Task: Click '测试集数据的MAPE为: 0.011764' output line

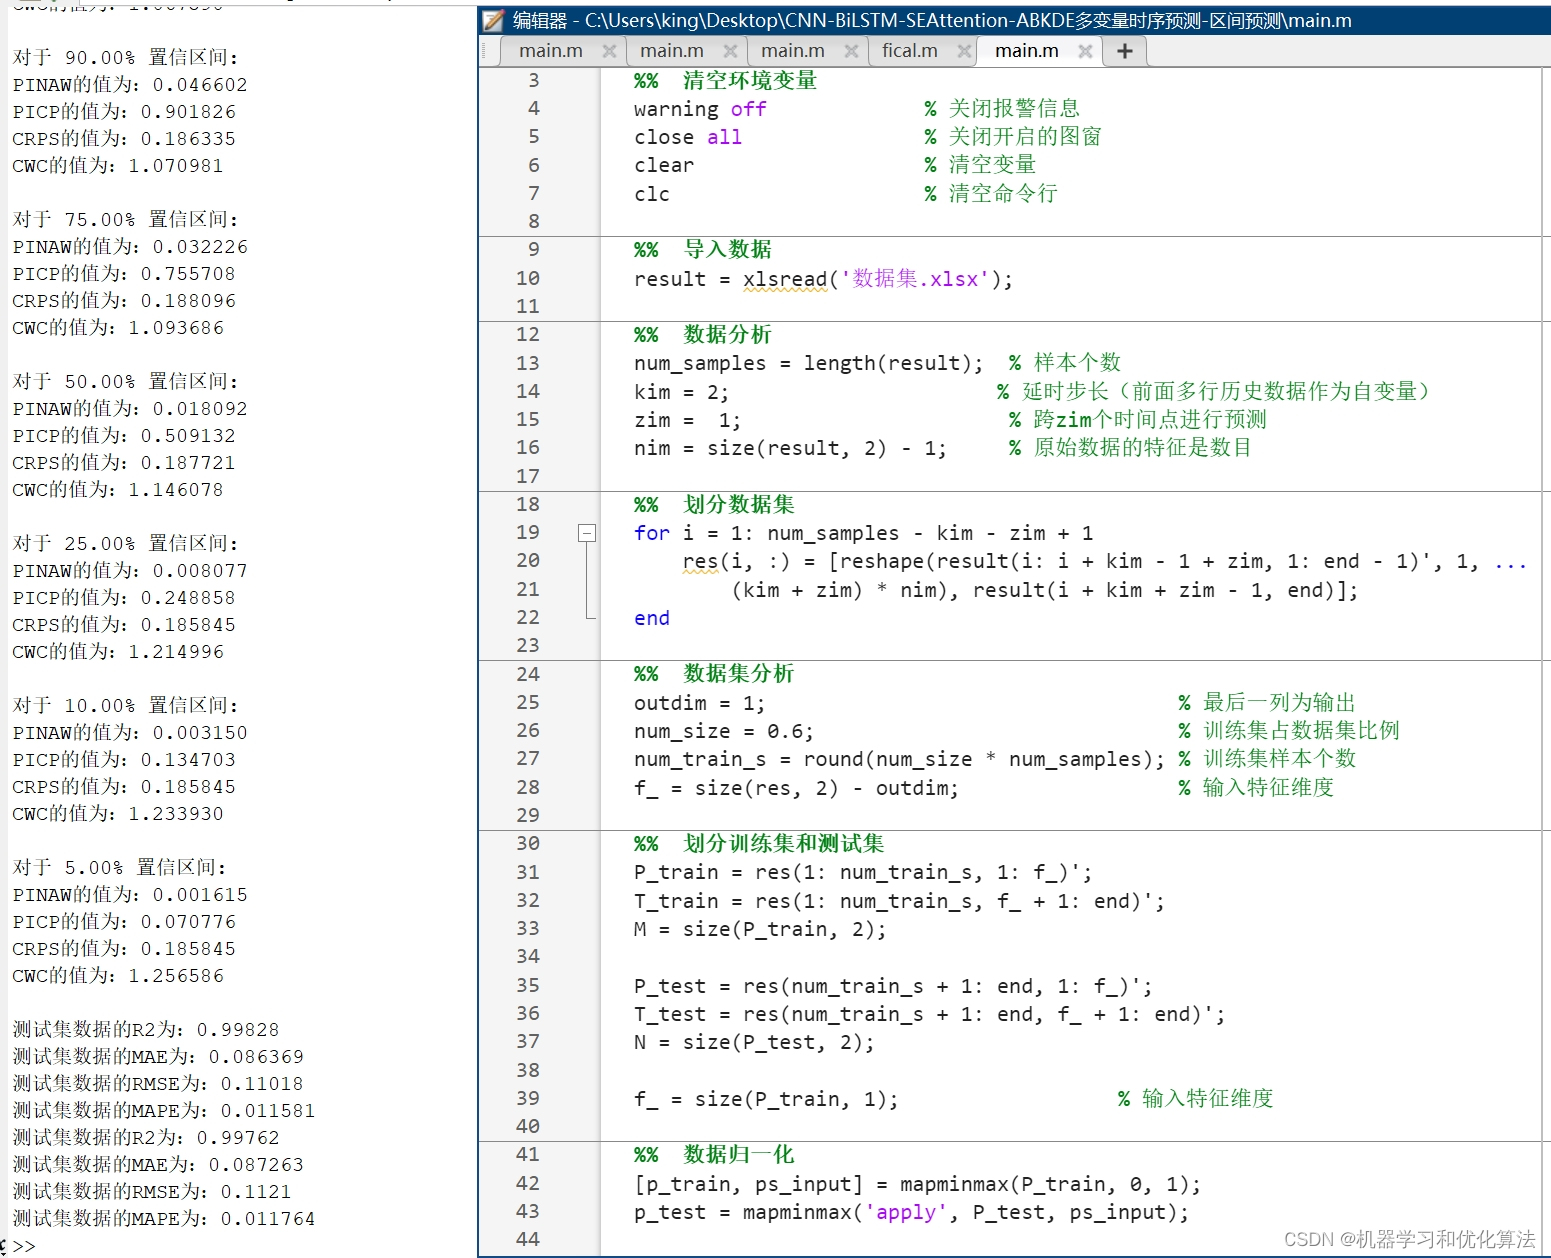Action: [164, 1218]
